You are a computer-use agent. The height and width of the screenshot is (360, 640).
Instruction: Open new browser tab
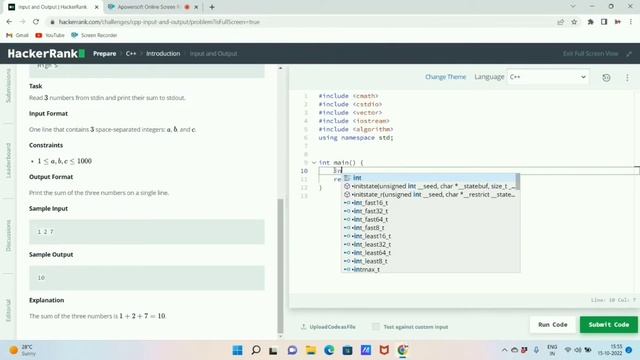211,7
